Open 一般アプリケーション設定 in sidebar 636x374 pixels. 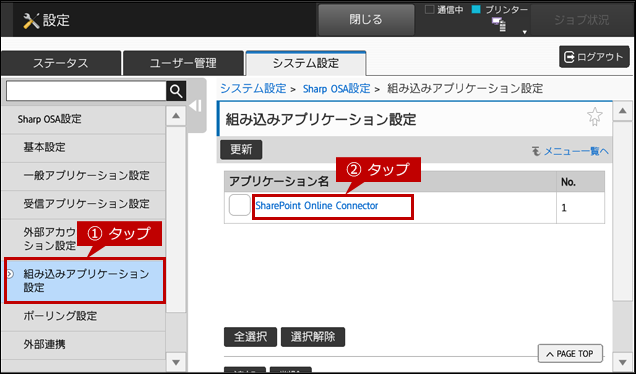tap(83, 176)
